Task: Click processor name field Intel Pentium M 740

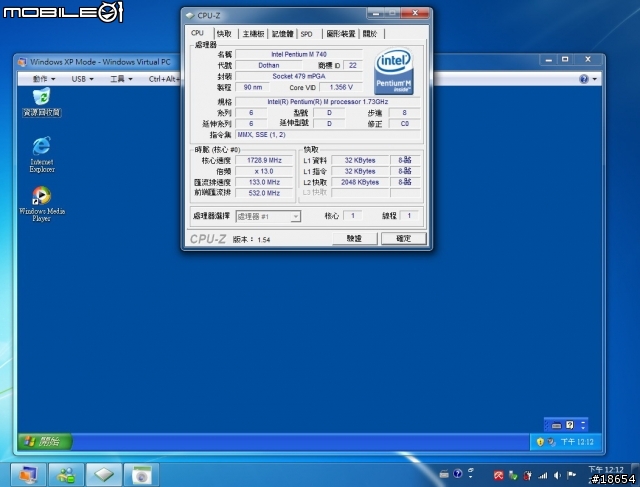Action: (x=299, y=54)
